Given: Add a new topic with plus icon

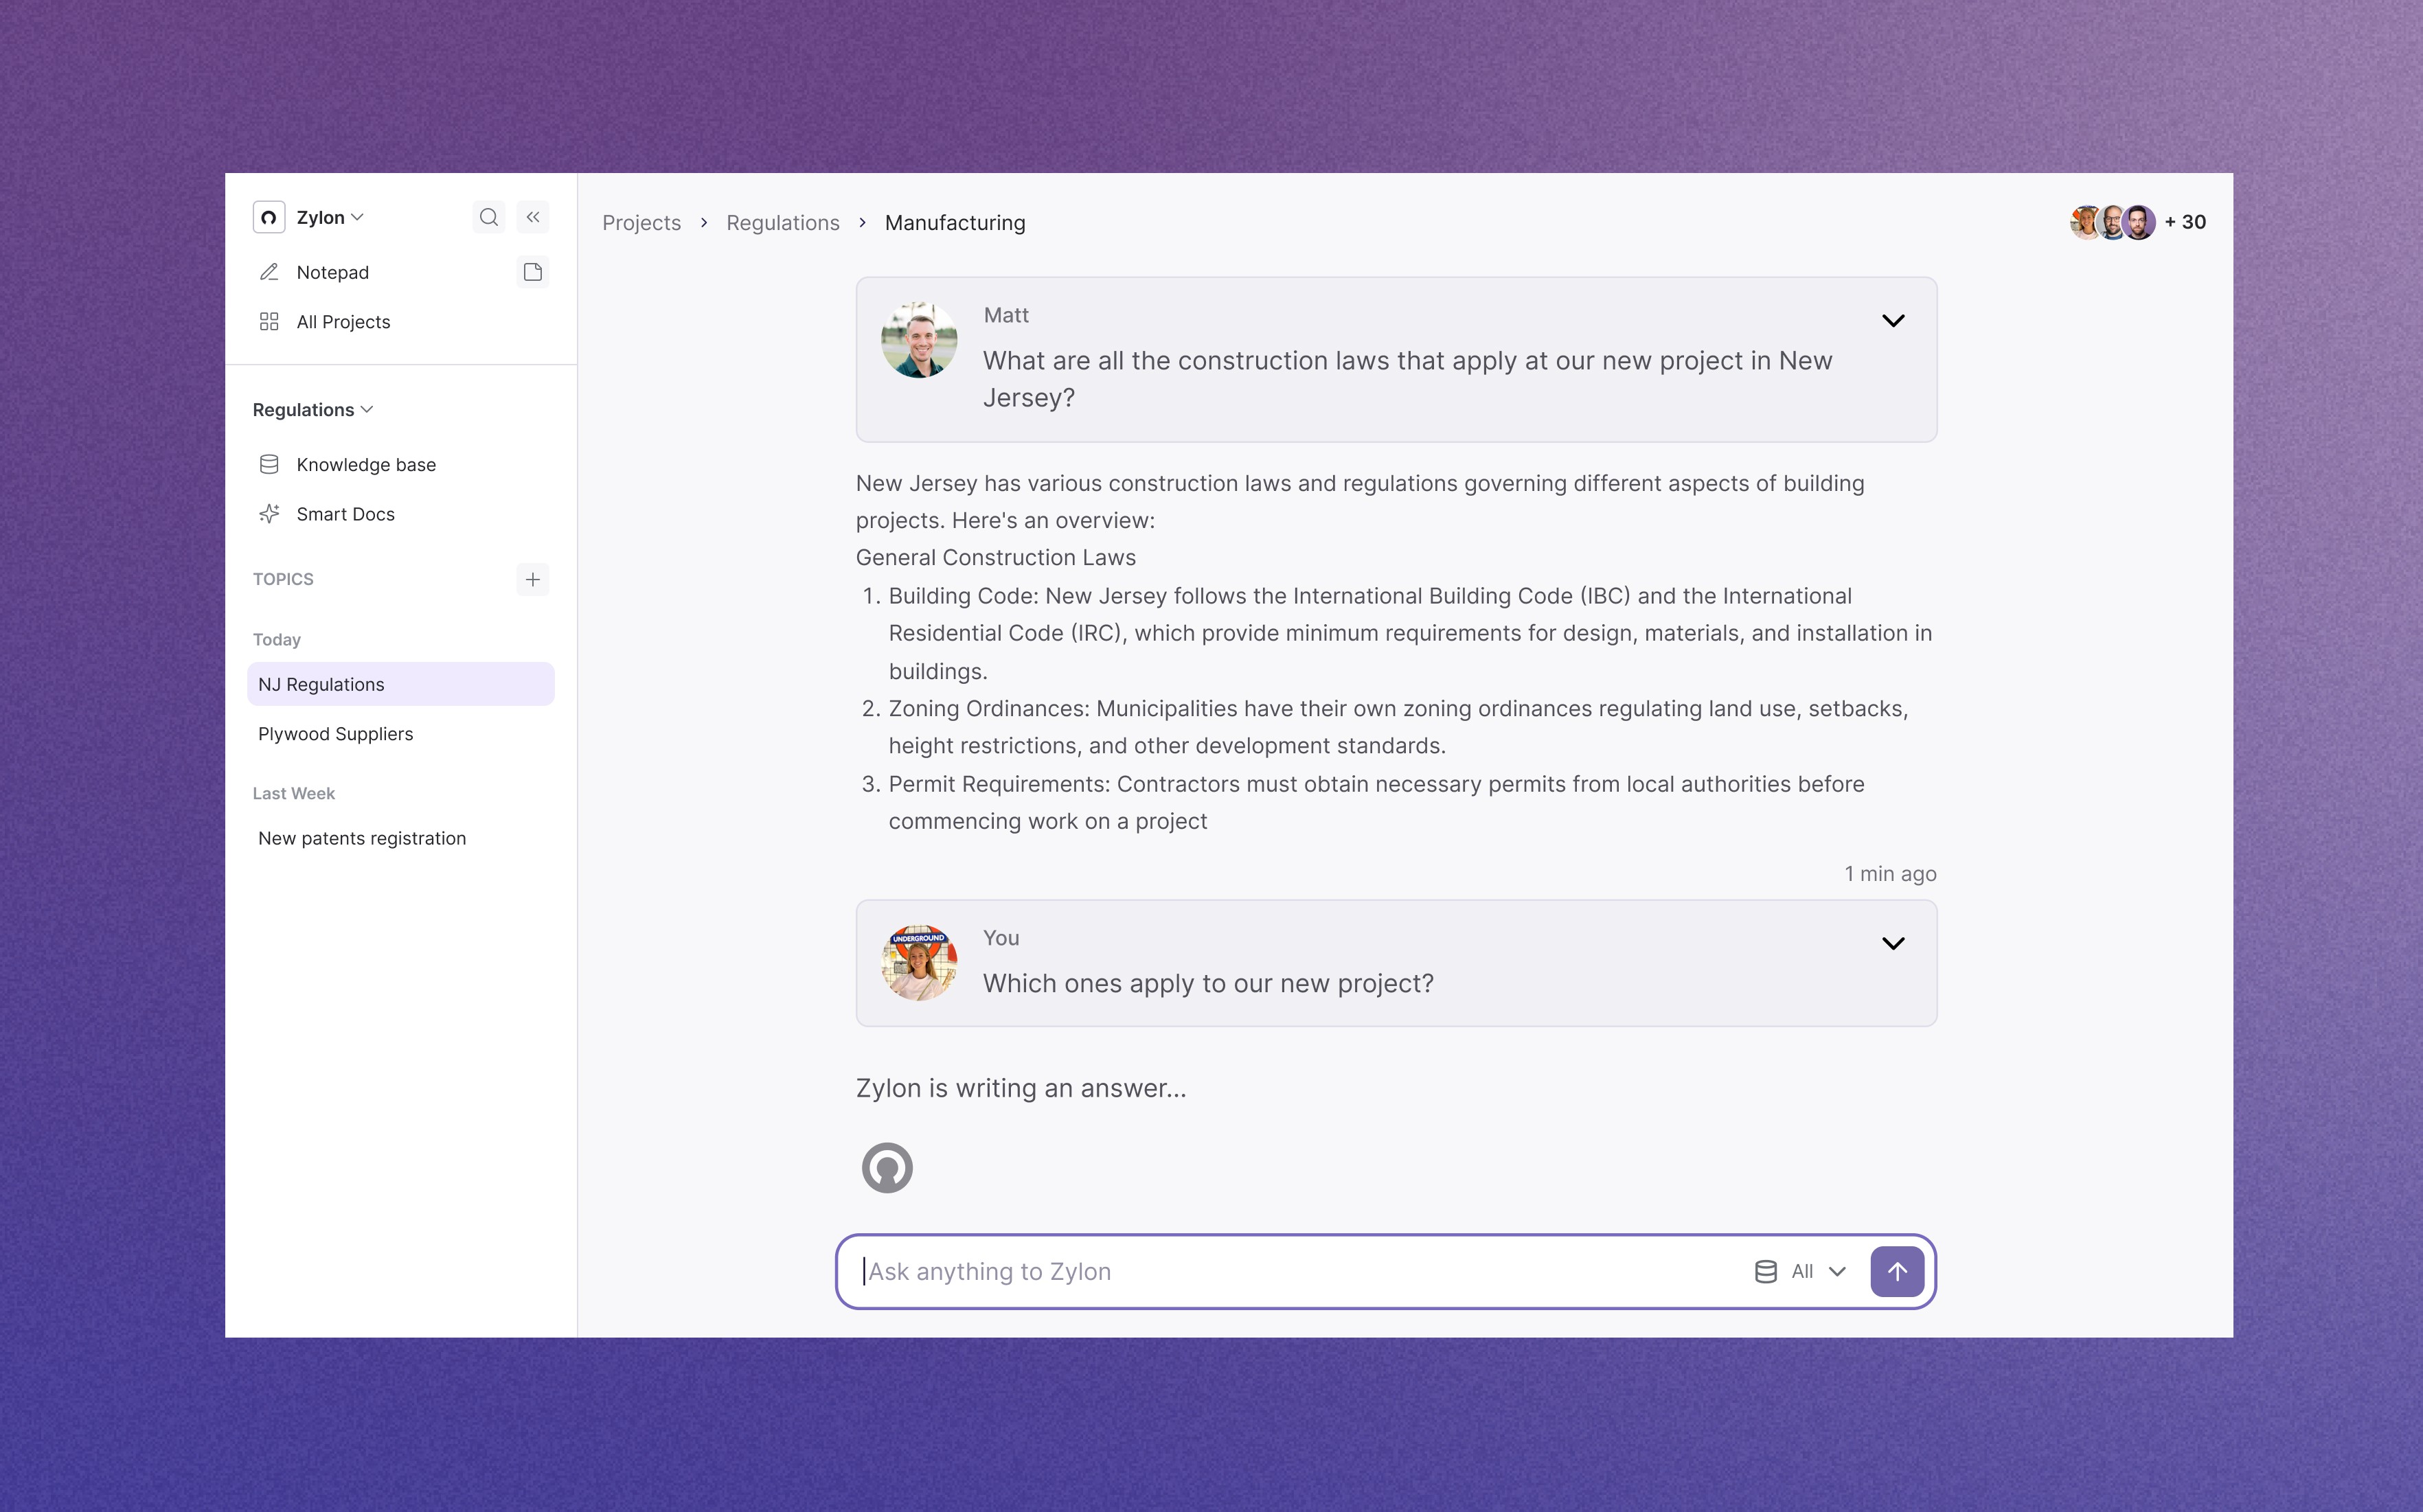Looking at the screenshot, I should (x=533, y=579).
